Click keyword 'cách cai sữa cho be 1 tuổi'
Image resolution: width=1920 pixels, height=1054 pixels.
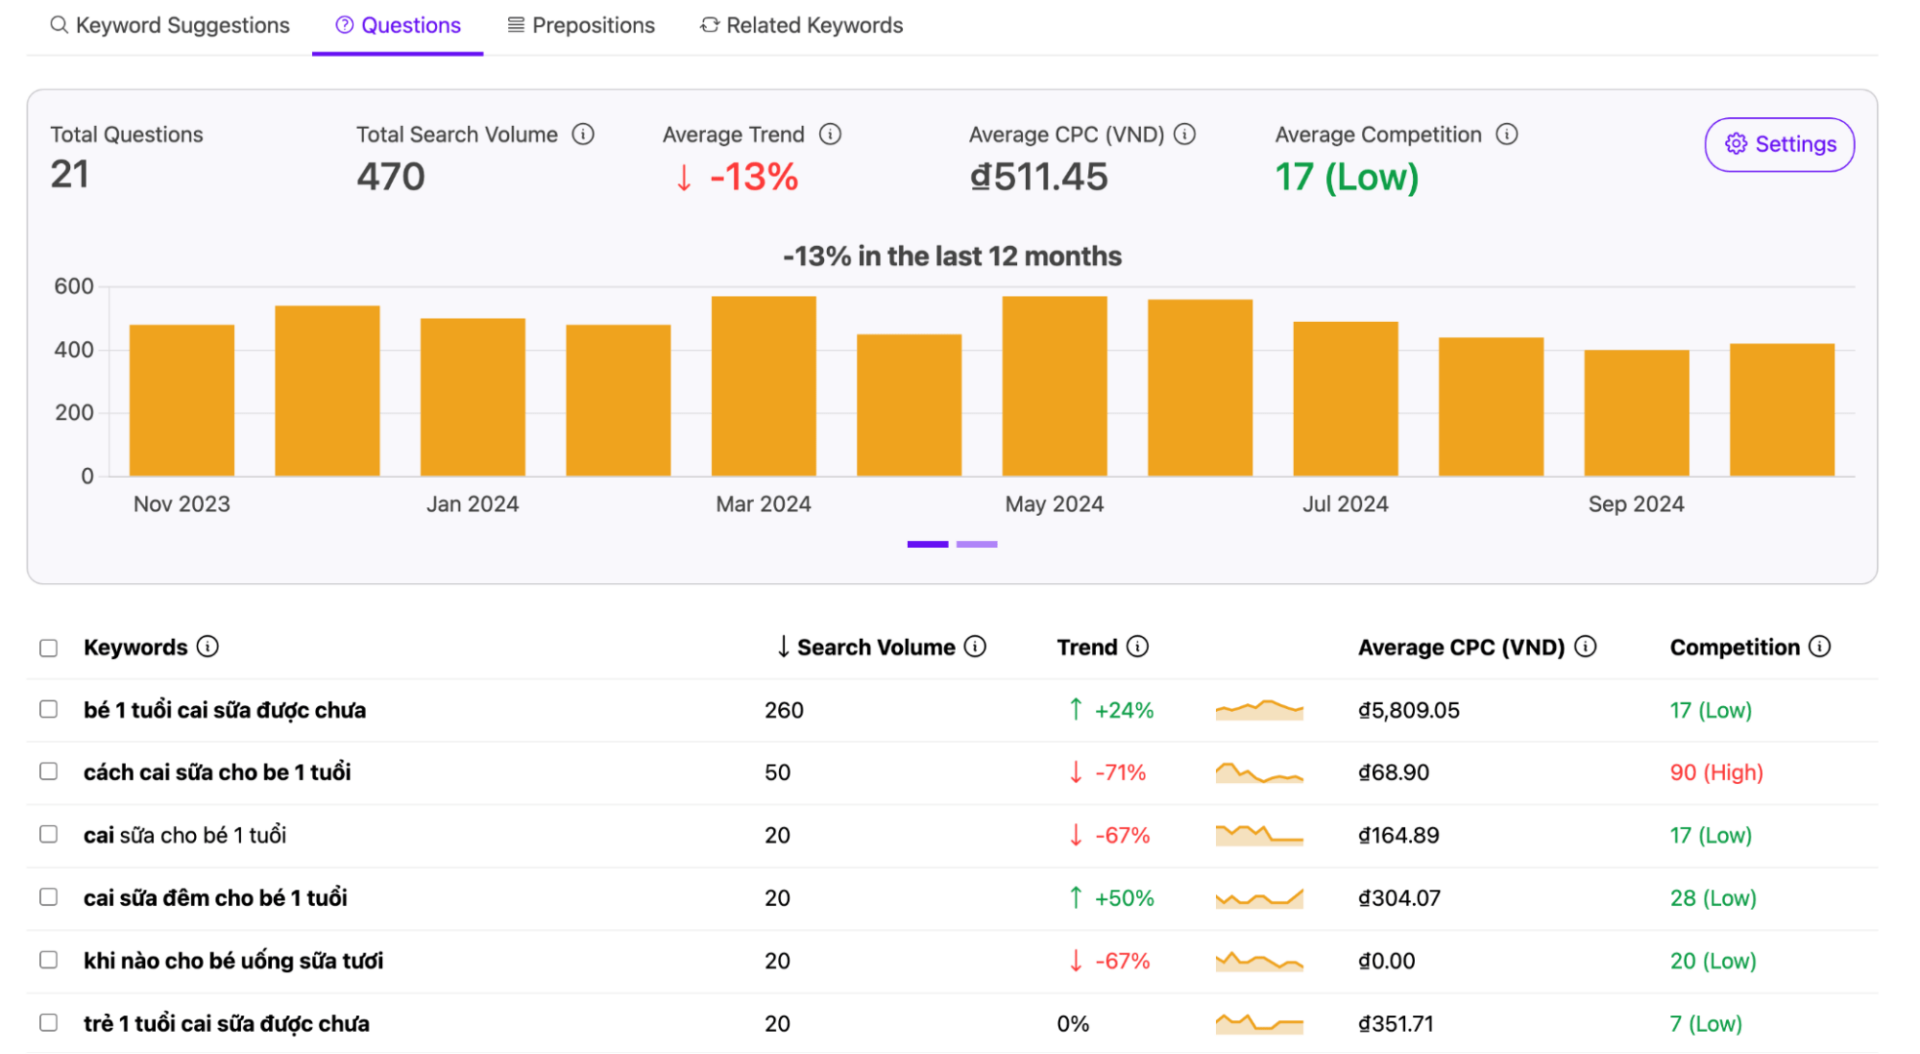[217, 772]
